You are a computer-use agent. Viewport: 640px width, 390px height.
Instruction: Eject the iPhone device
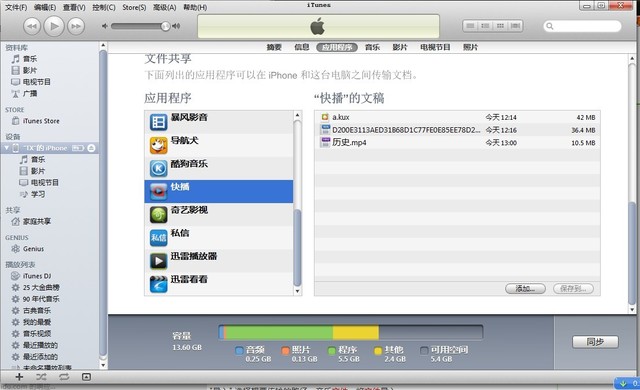pos(91,148)
